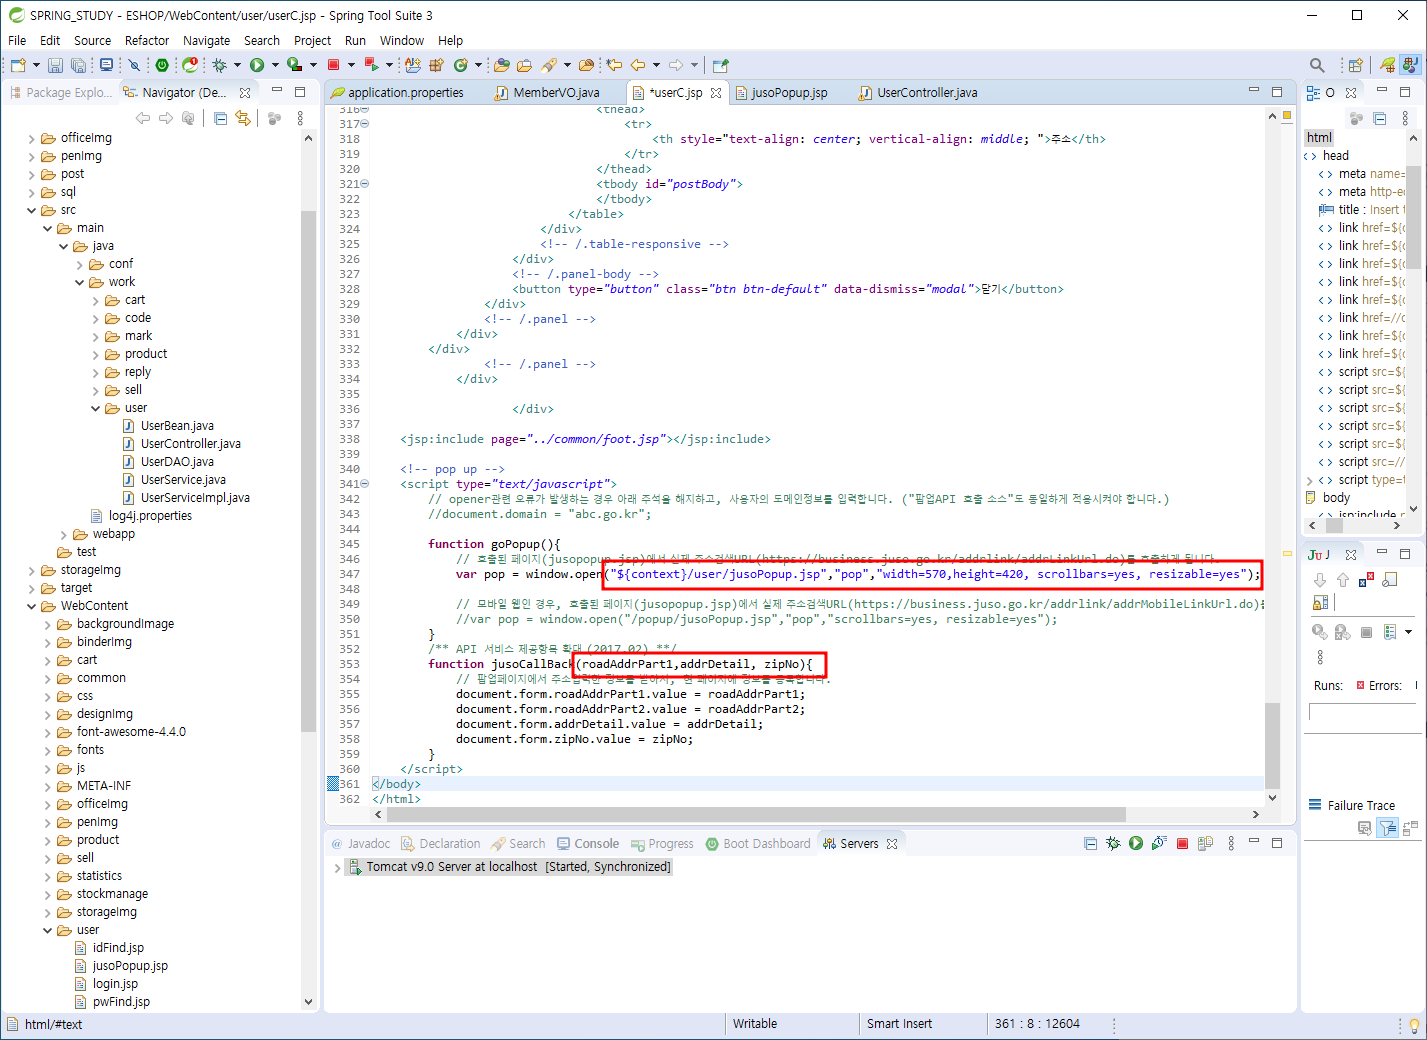
Task: Expand the Tomcat v9.0 Server entry
Action: 337,867
